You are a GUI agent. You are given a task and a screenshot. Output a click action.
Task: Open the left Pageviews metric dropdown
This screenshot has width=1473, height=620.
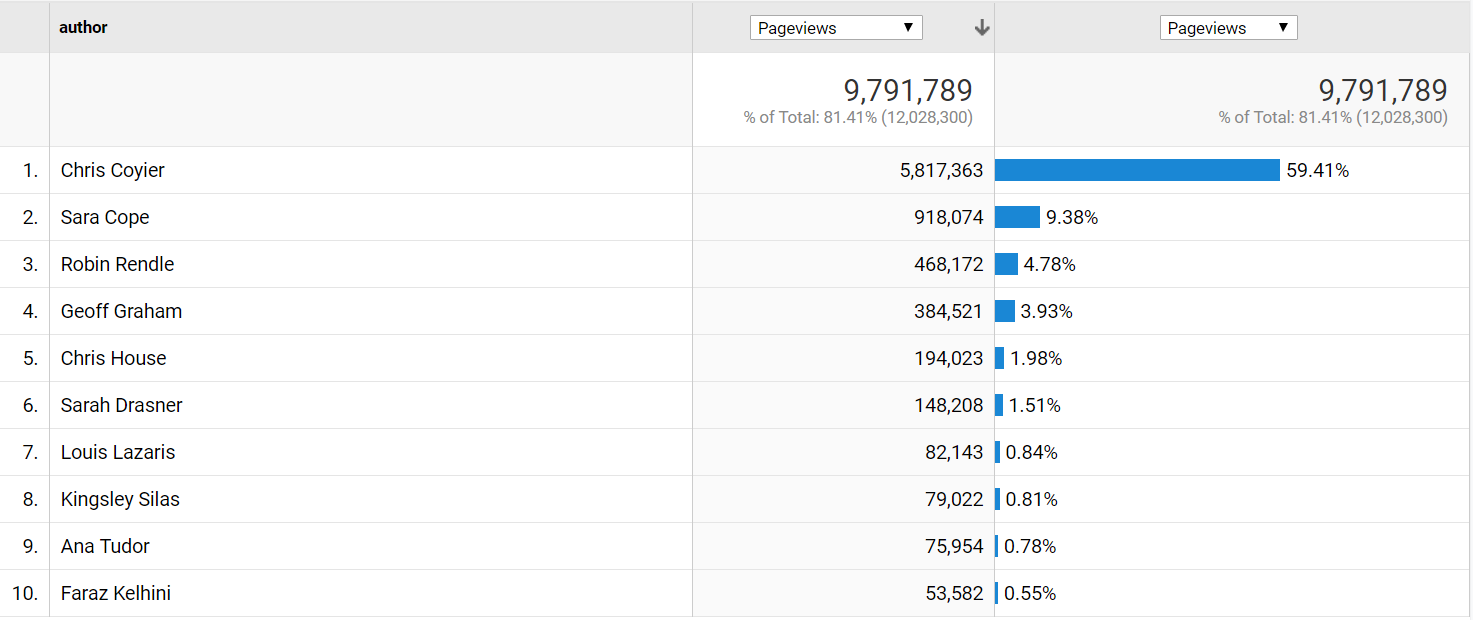click(x=836, y=28)
